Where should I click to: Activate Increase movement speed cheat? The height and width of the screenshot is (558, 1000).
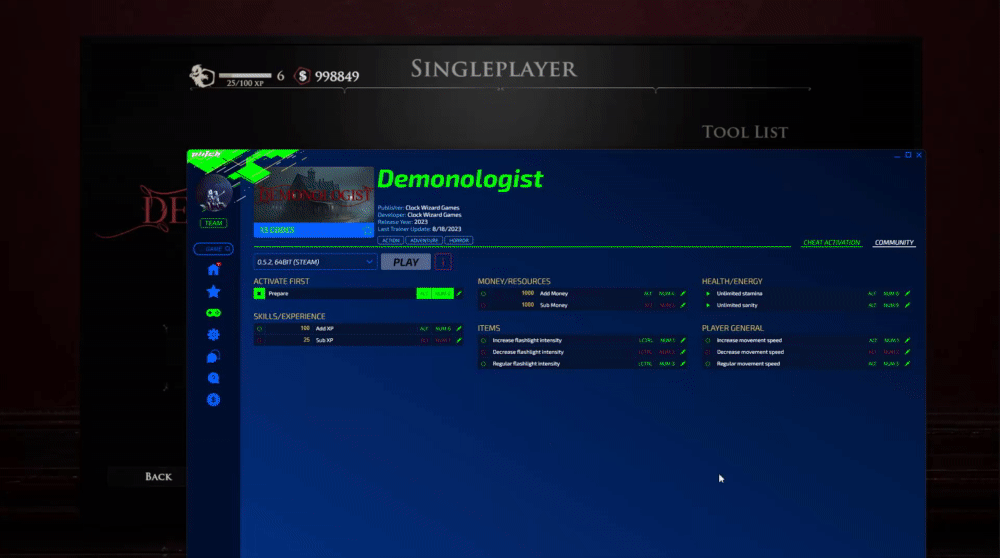(x=708, y=340)
